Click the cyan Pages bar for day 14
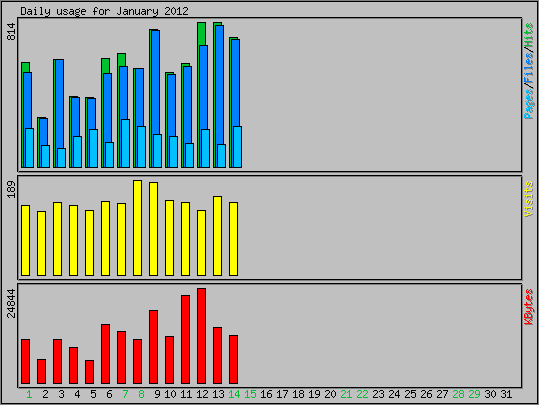 click(x=238, y=147)
